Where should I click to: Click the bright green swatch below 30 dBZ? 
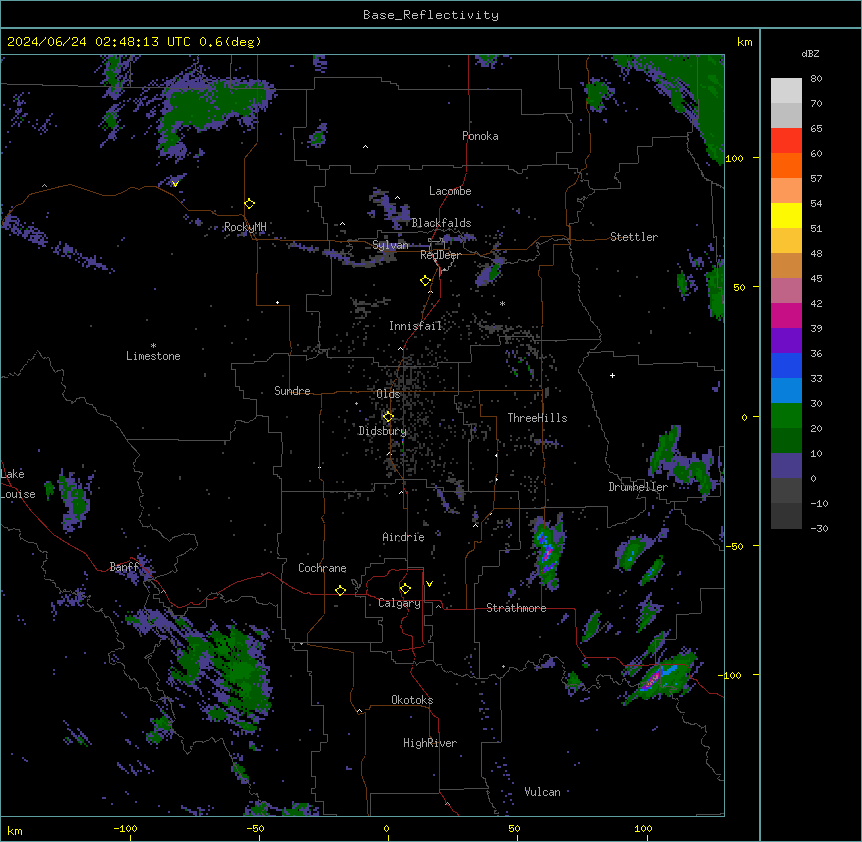coord(786,416)
